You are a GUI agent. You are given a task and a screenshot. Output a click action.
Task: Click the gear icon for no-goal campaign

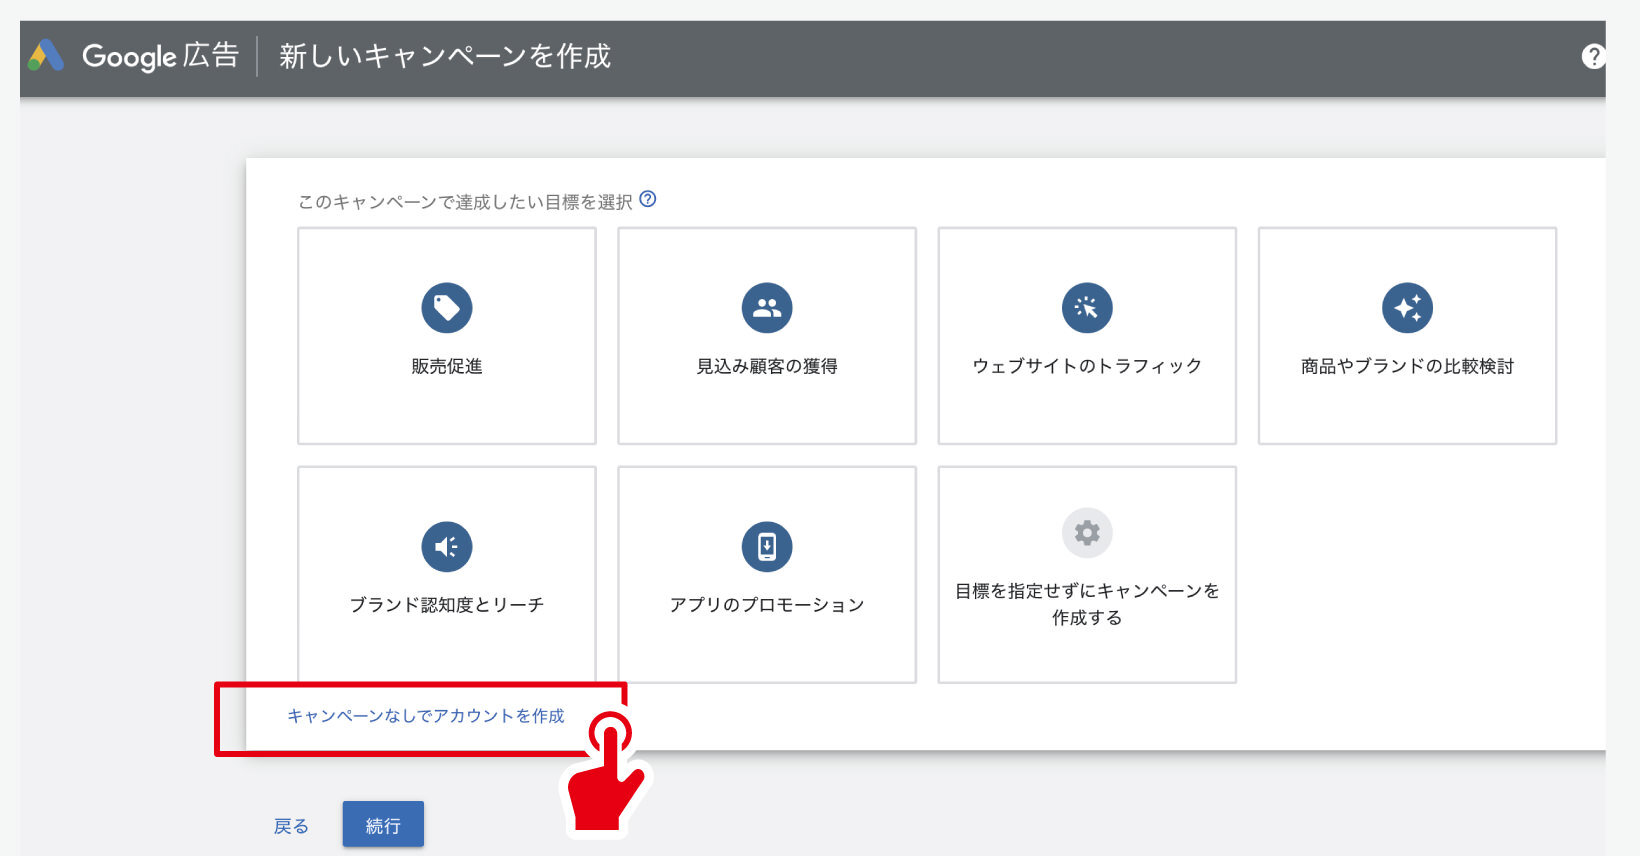point(1087,533)
